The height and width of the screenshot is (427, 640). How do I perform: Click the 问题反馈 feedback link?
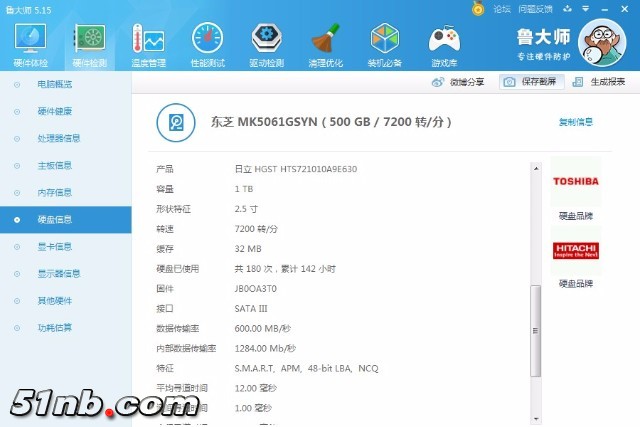click(535, 9)
